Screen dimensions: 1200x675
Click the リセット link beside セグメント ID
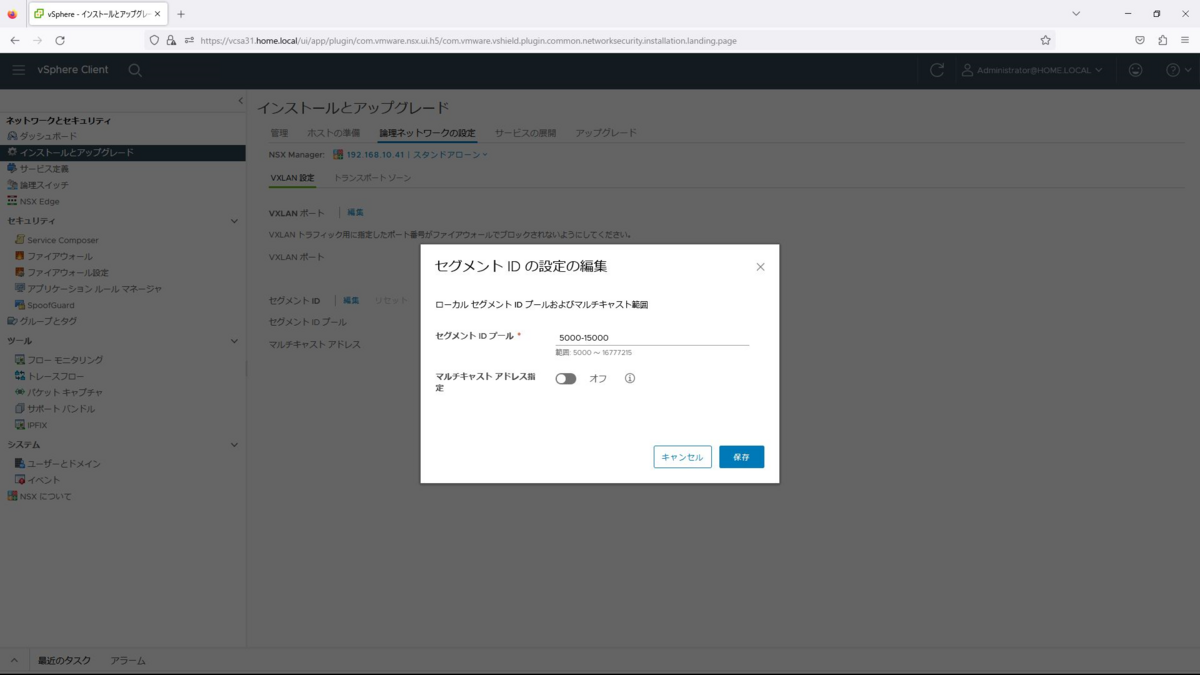coord(391,301)
